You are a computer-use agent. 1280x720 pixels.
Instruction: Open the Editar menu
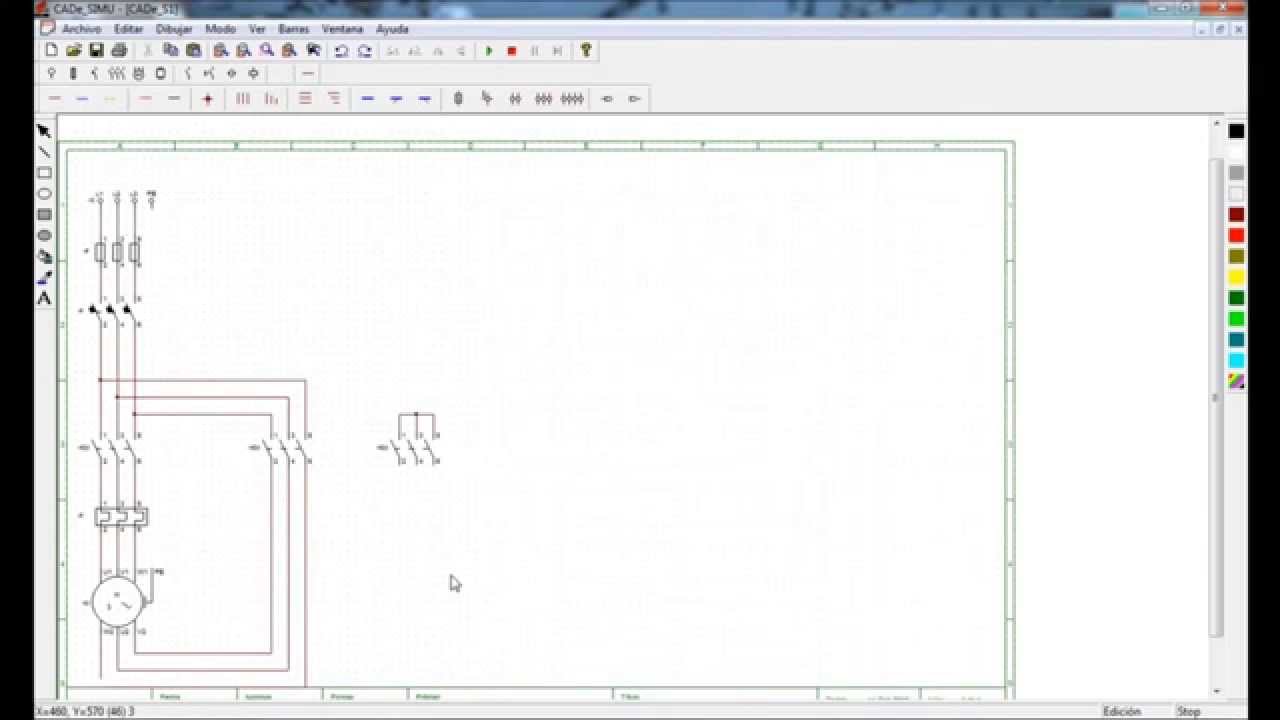128,29
